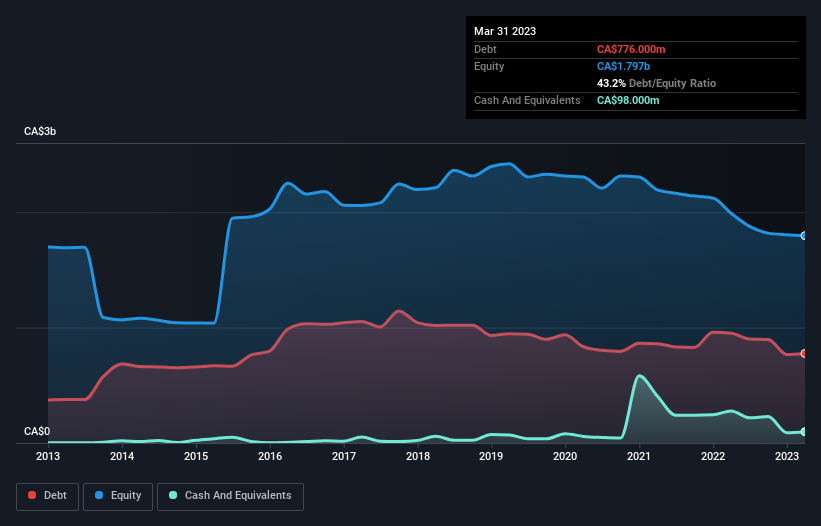
Task: Click the CA$98.000m cash value
Action: tap(628, 100)
